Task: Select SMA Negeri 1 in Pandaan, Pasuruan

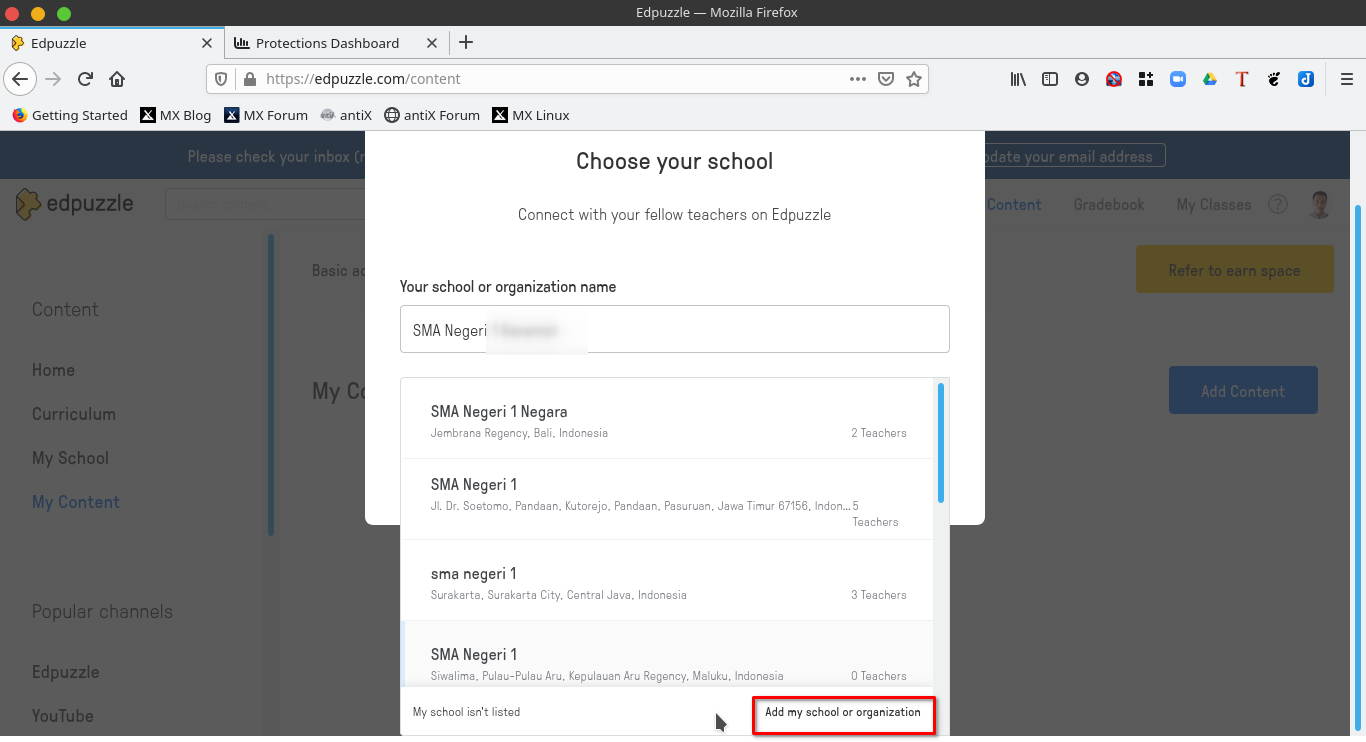Action: click(x=668, y=499)
